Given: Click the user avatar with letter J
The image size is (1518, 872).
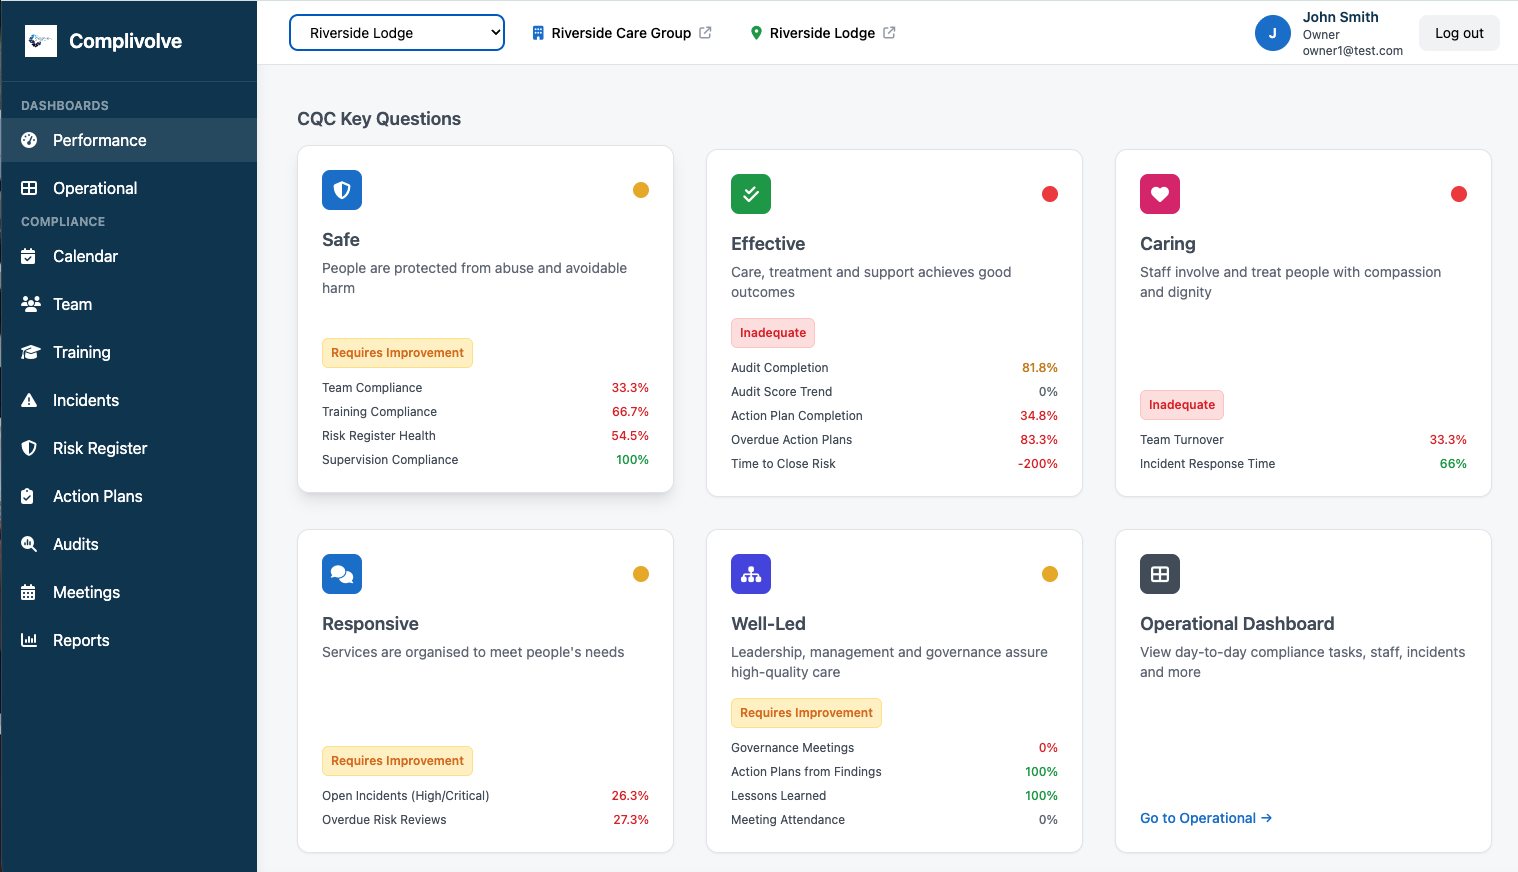Looking at the screenshot, I should 1272,33.
